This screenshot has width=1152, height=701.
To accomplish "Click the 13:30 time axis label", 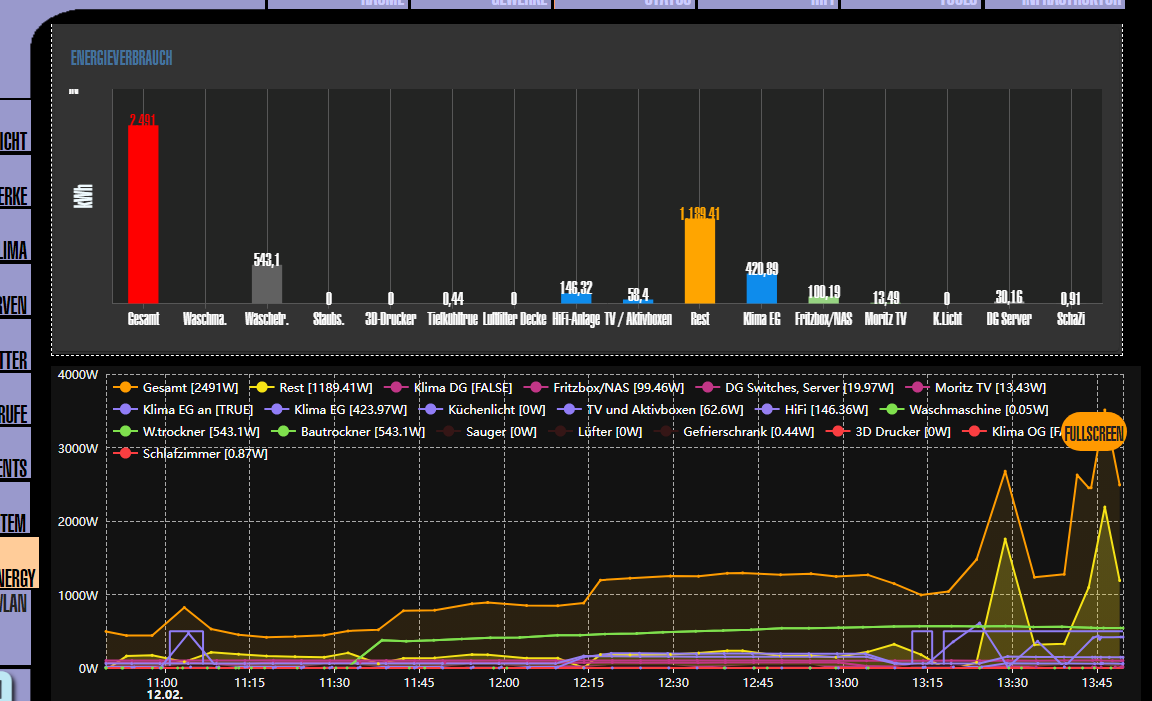I will 1012,683.
